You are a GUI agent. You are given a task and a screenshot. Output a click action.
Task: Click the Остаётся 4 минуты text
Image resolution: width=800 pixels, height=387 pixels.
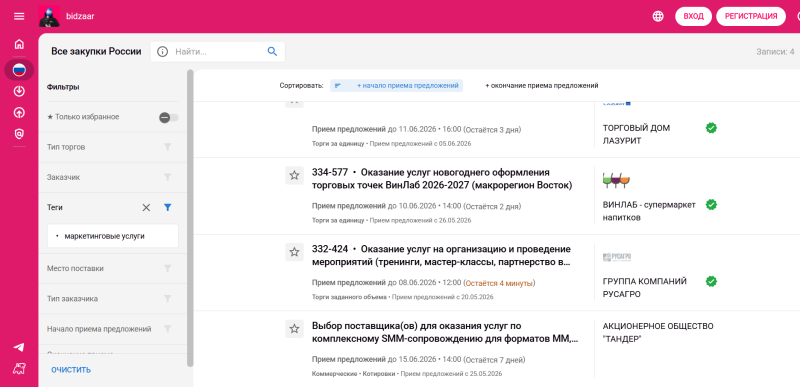coord(499,282)
